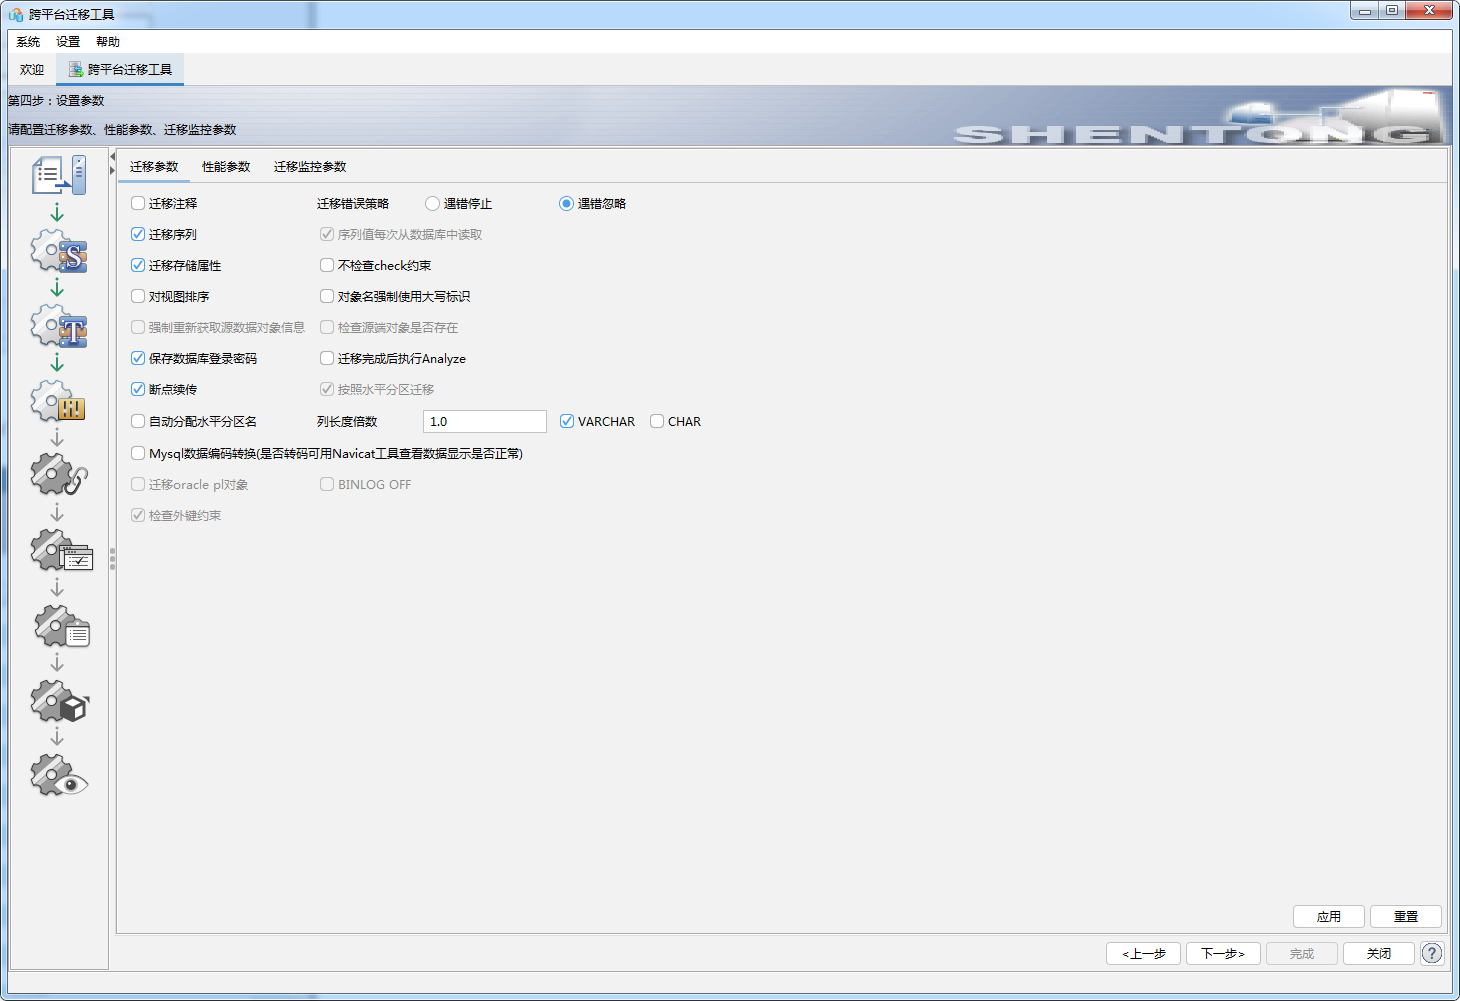Collapse the left step panel using the left arrow
Screen dimensions: 1460x1001
[x=112, y=157]
